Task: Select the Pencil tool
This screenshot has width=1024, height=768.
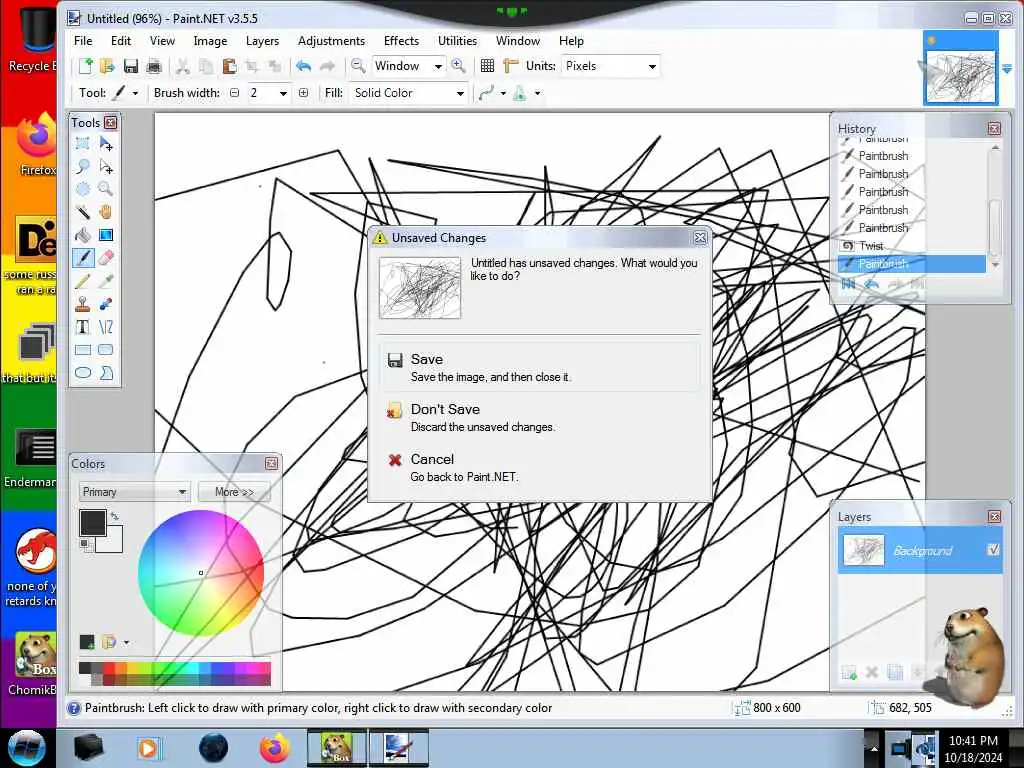Action: pyautogui.click(x=83, y=281)
